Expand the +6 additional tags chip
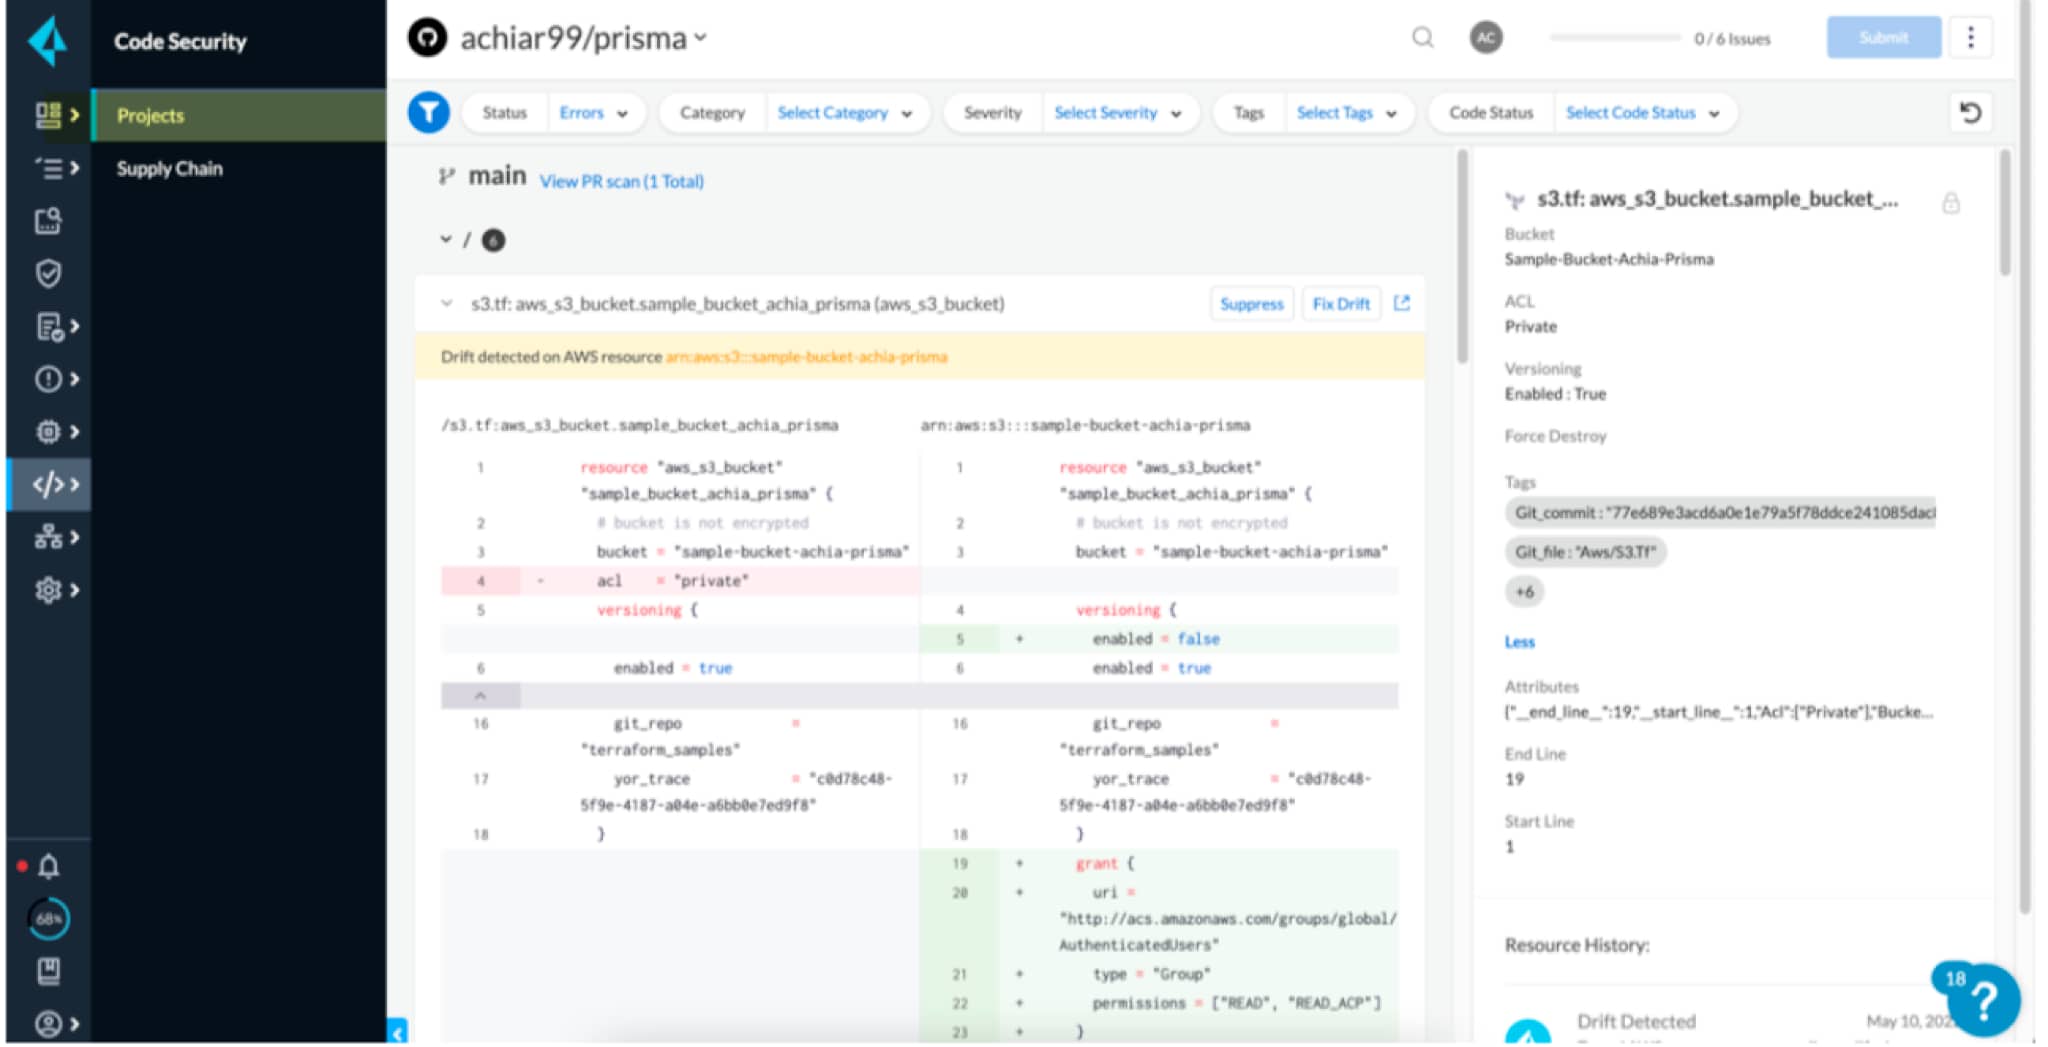The width and height of the screenshot is (2048, 1047). coord(1524,592)
